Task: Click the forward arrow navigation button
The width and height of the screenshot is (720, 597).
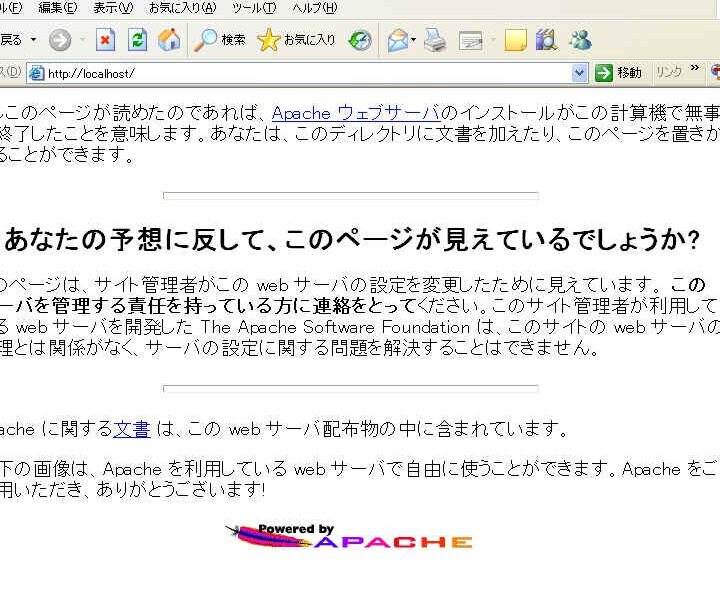Action: pyautogui.click(x=60, y=40)
